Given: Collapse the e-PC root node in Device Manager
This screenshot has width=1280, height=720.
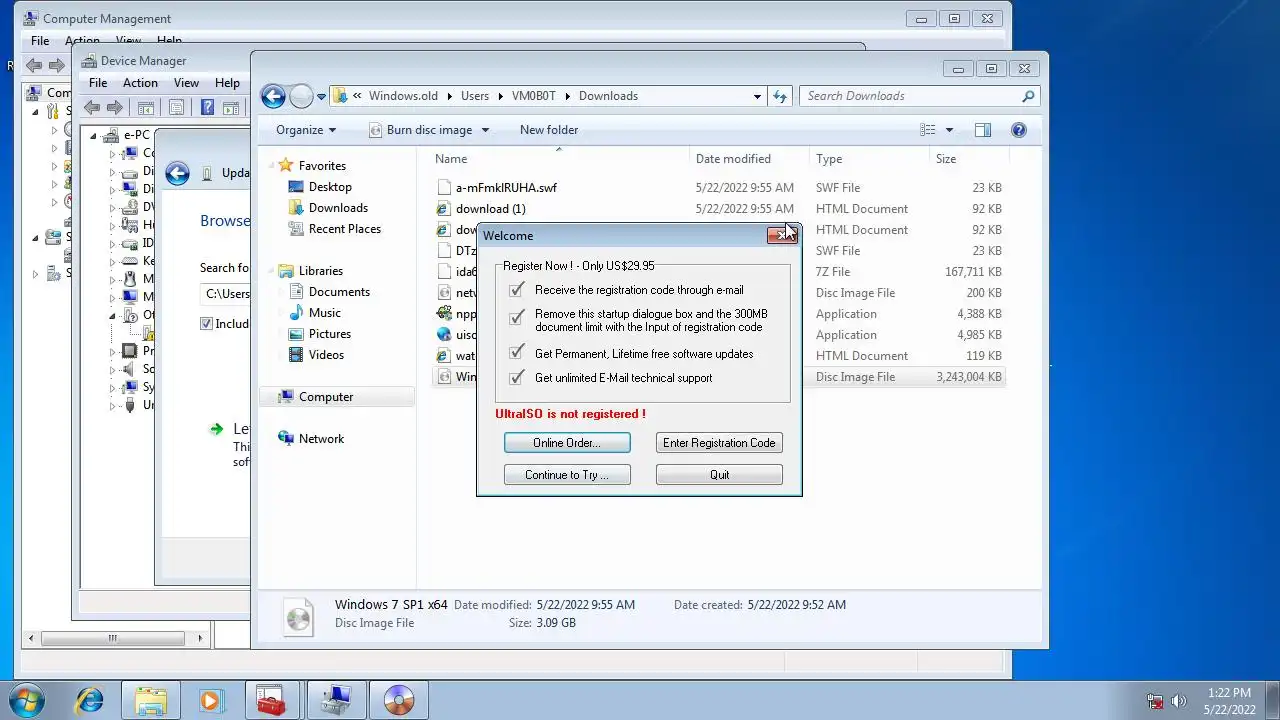Looking at the screenshot, I should (x=94, y=136).
